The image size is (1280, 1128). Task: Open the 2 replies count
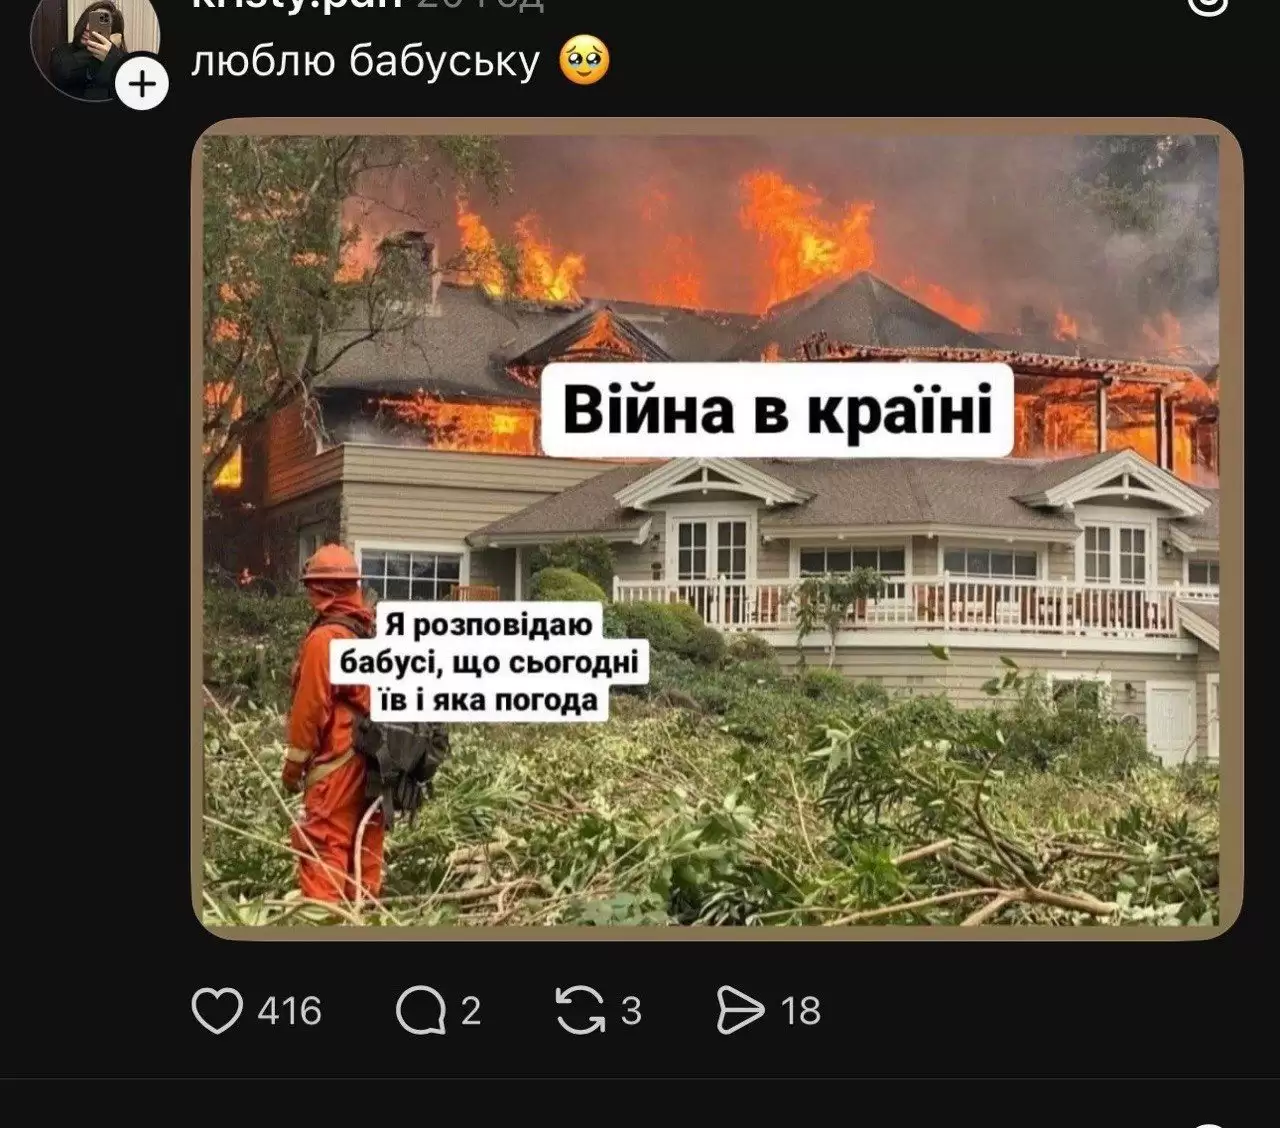pos(471,1011)
